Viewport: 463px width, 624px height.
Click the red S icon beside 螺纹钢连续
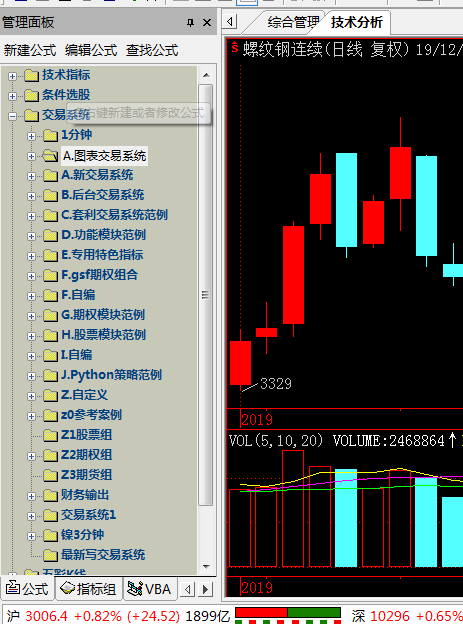234,47
